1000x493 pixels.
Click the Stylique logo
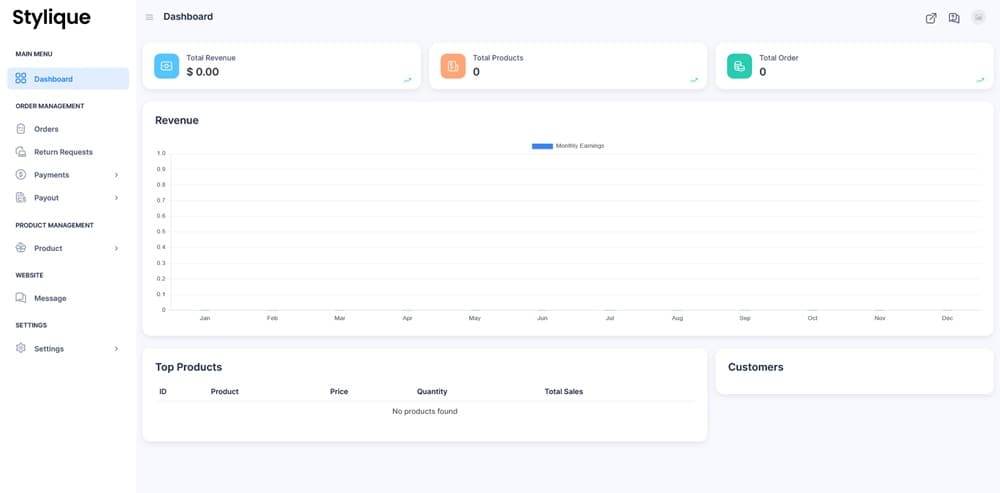51,18
